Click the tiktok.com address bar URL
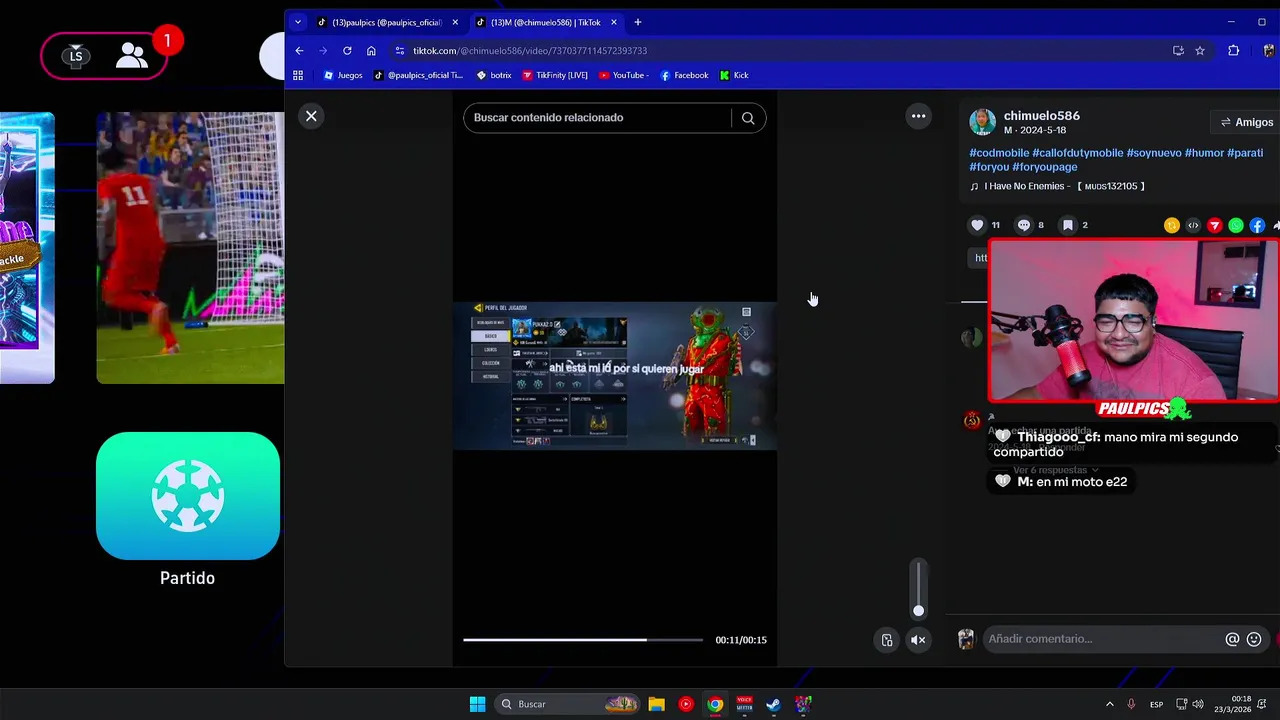Screen dimensions: 1280x720 (x=530, y=51)
